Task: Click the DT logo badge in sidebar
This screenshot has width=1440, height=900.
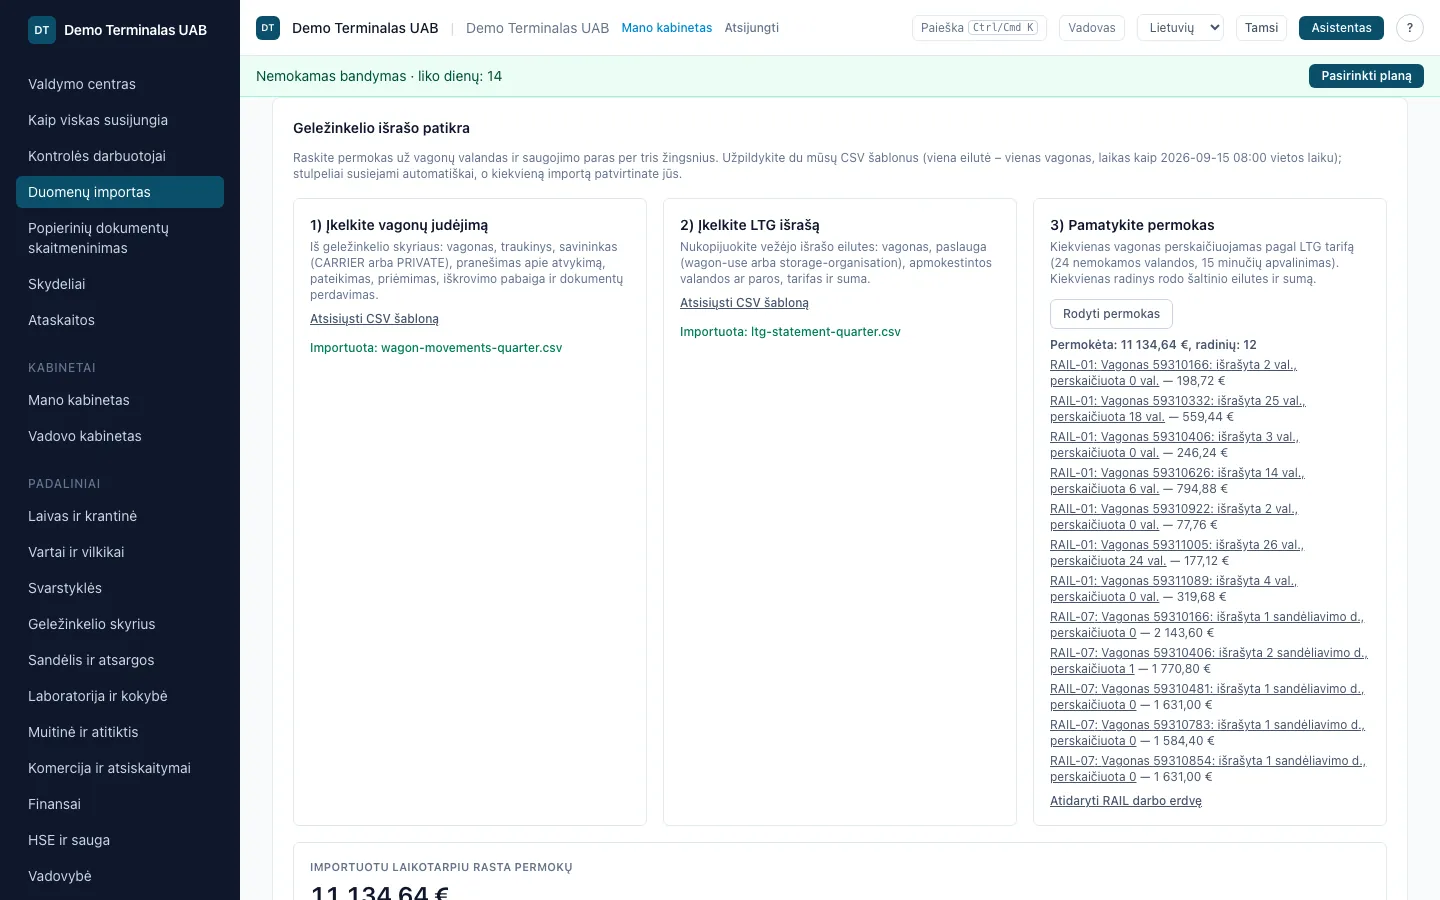Action: 42,30
